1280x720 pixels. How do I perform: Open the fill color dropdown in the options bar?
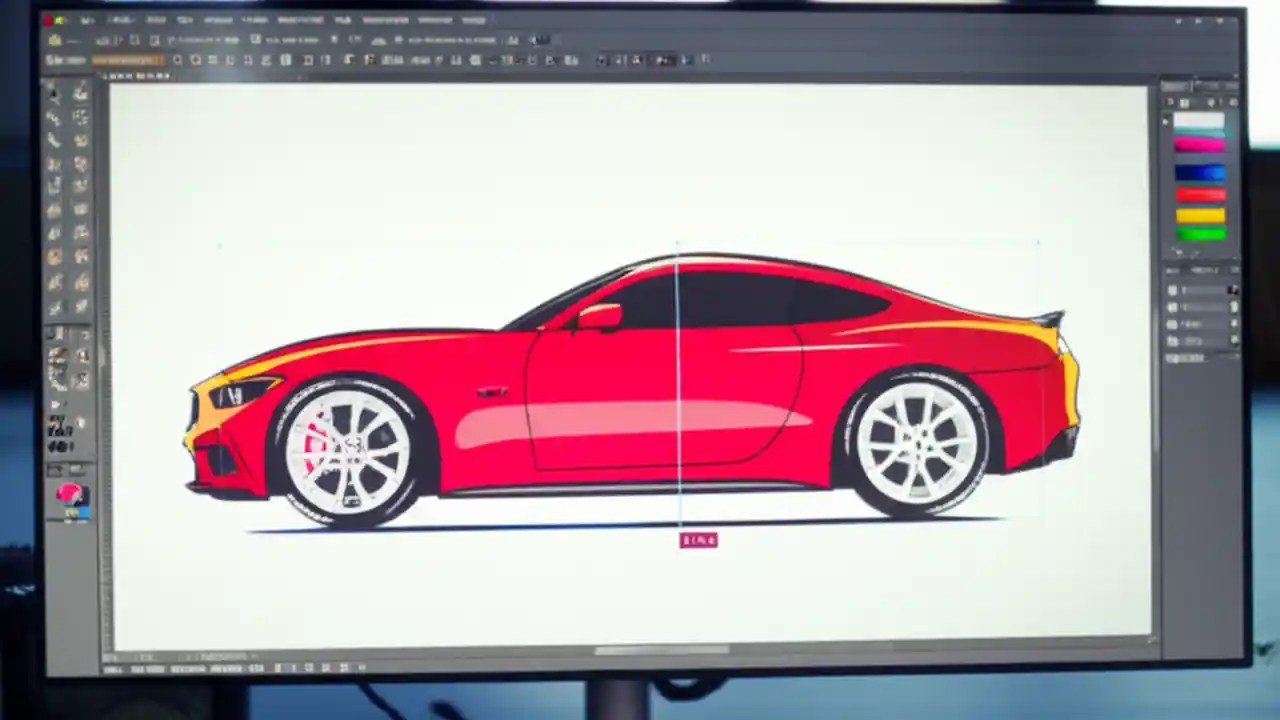128,60
